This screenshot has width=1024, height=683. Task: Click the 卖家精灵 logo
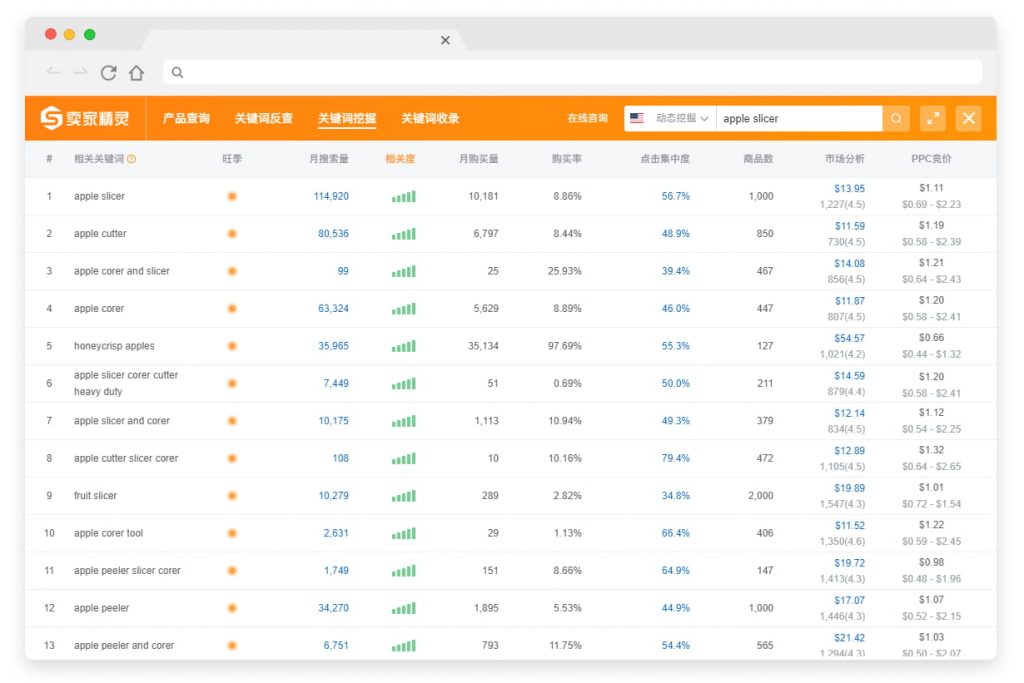click(85, 118)
